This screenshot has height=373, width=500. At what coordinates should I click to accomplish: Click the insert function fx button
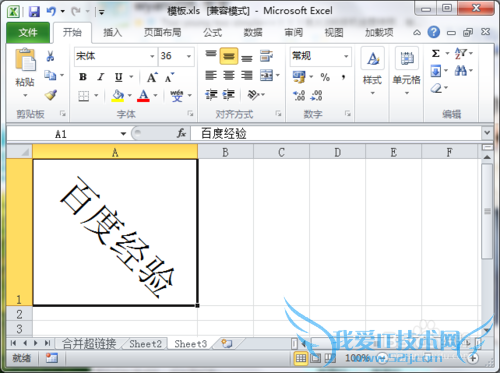tap(181, 134)
